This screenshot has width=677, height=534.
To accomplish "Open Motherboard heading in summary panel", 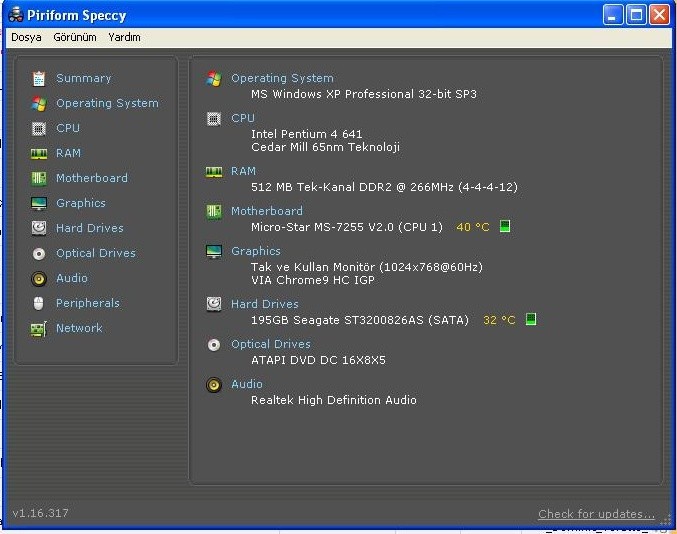I will coord(267,211).
